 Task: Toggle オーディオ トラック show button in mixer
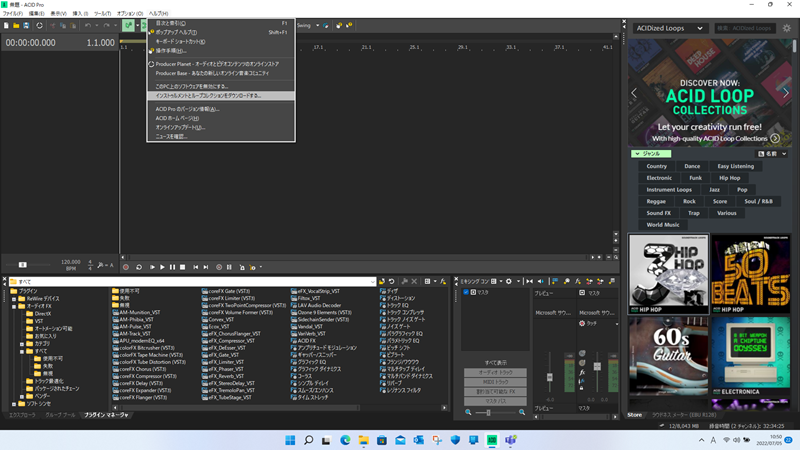[495, 372]
